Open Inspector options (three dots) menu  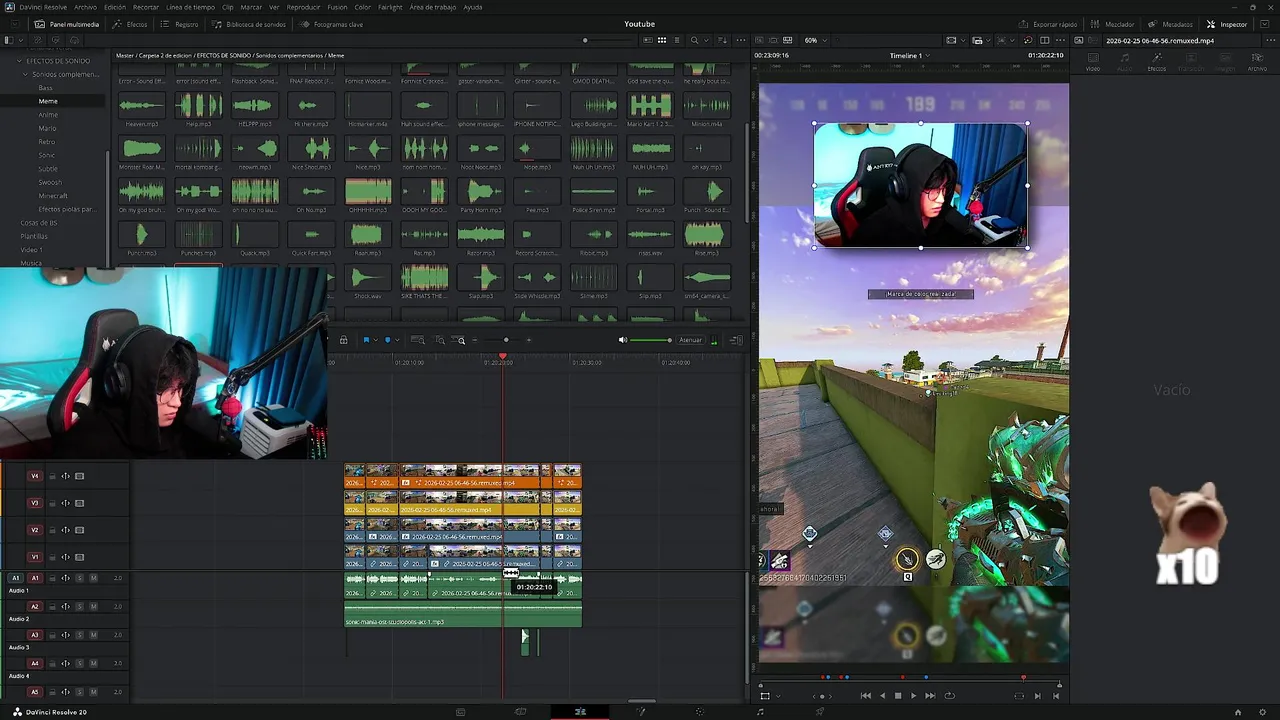[1271, 41]
